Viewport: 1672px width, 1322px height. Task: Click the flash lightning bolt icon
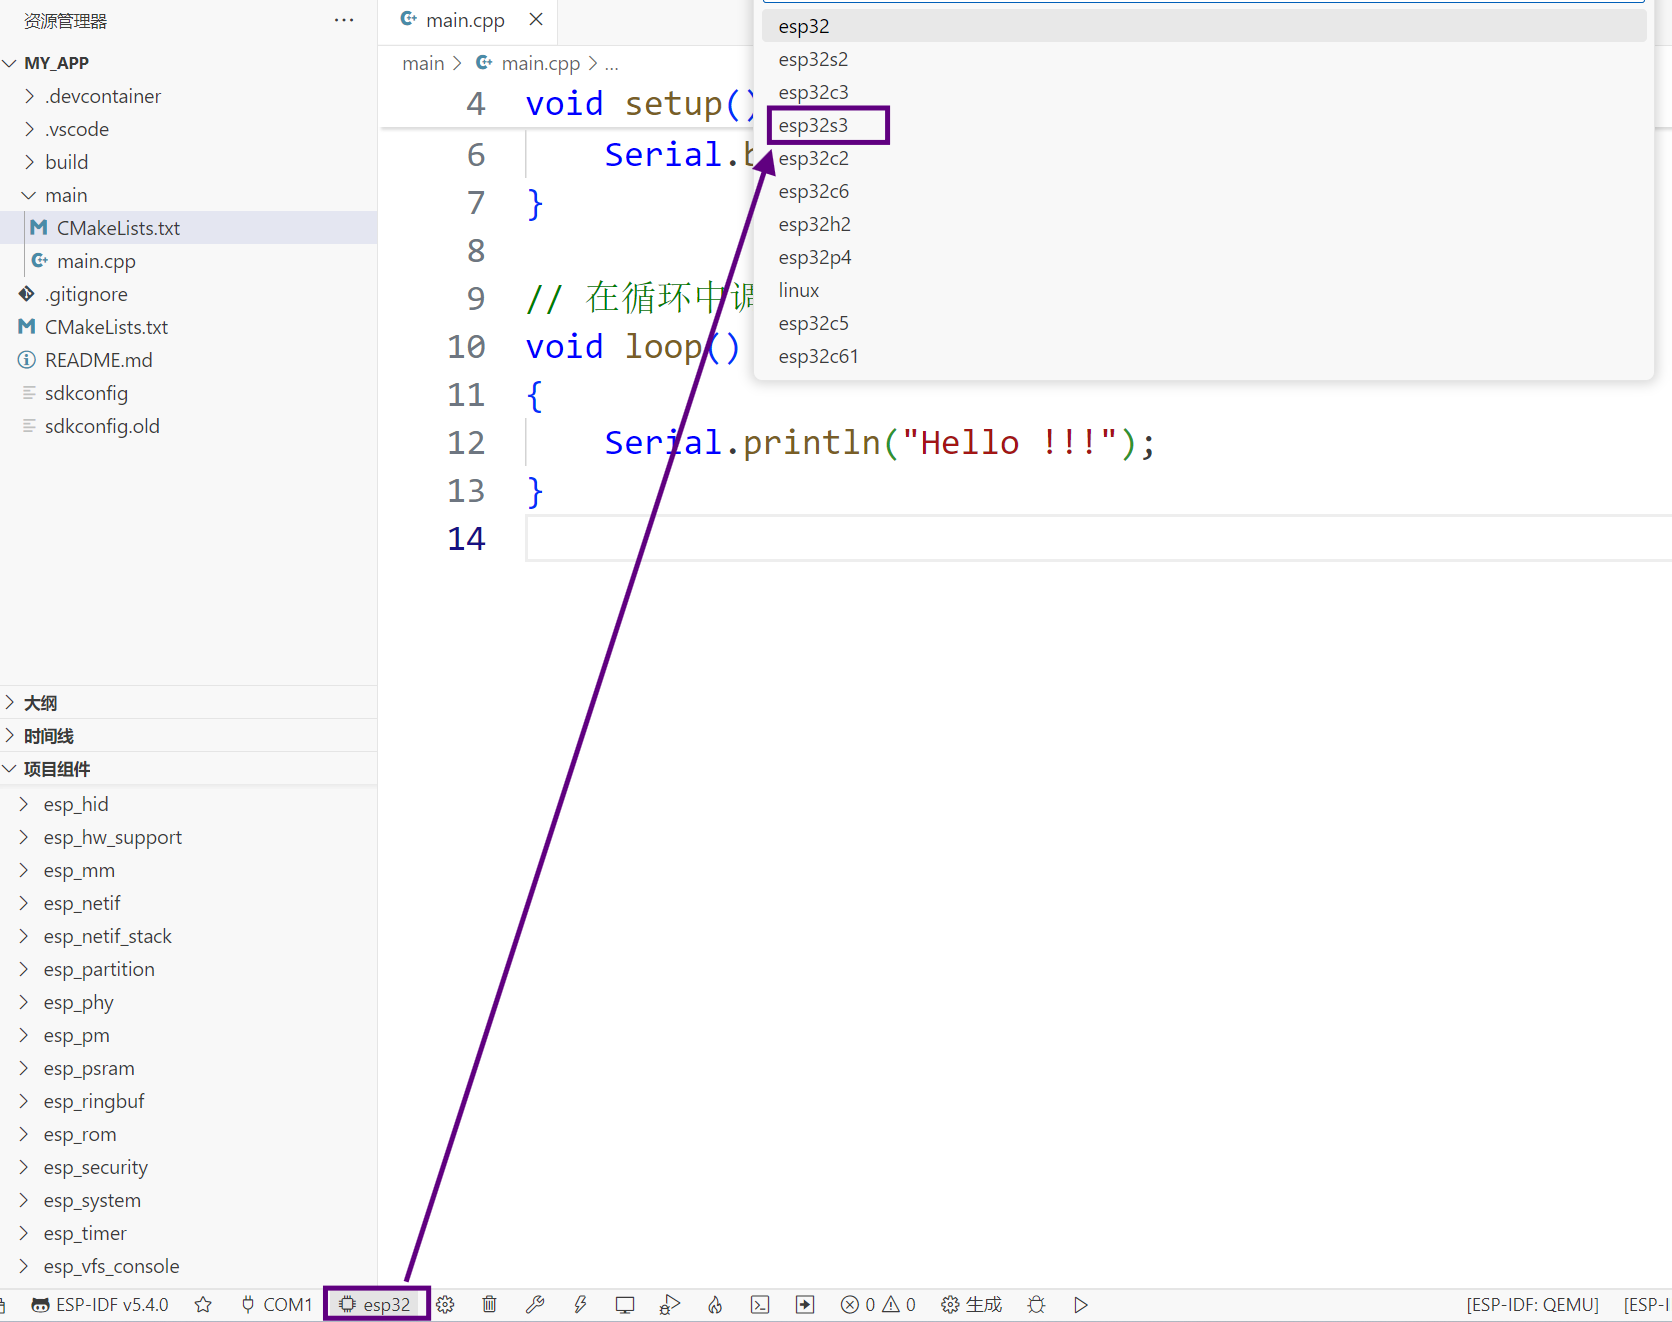580,1304
